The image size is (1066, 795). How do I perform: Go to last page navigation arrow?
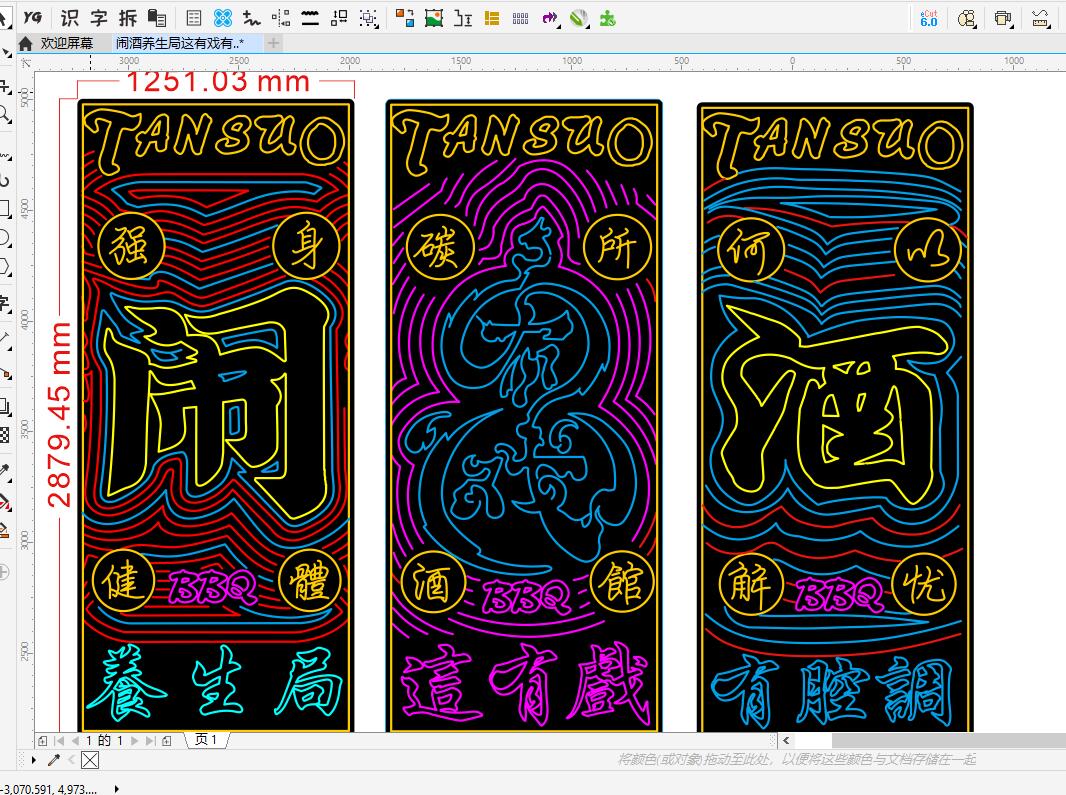point(150,741)
